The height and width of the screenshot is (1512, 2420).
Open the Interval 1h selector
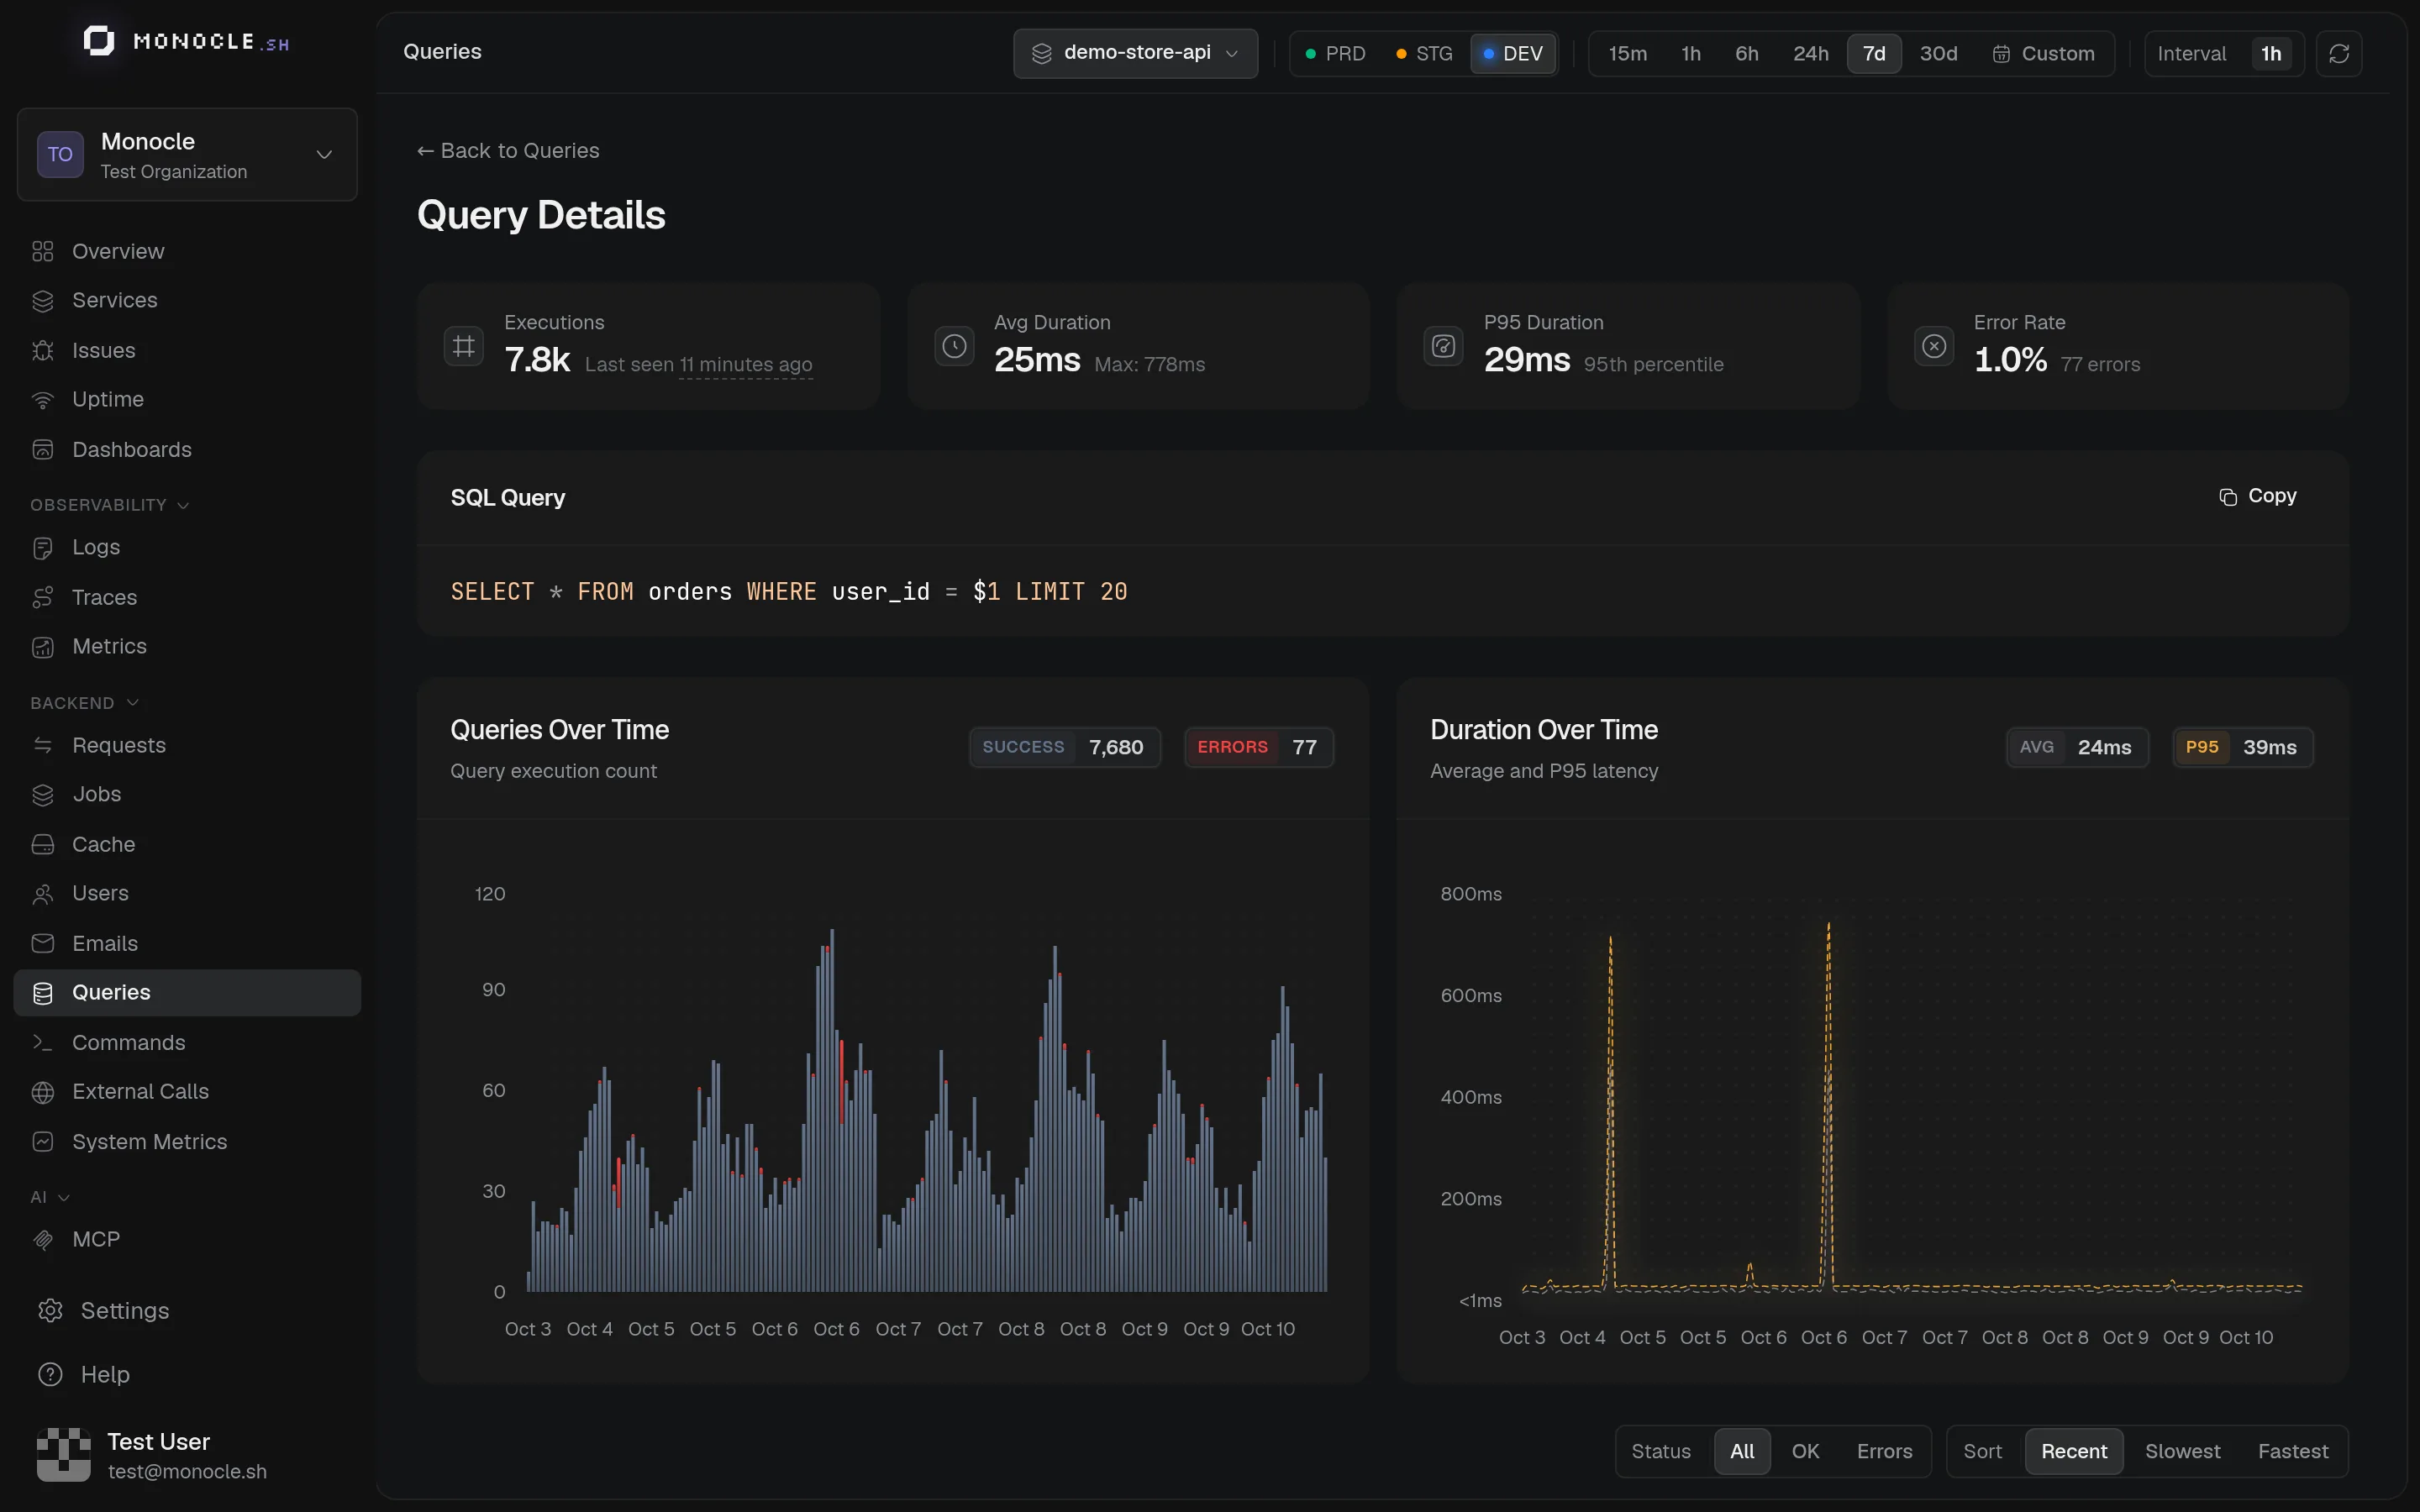tap(2224, 53)
